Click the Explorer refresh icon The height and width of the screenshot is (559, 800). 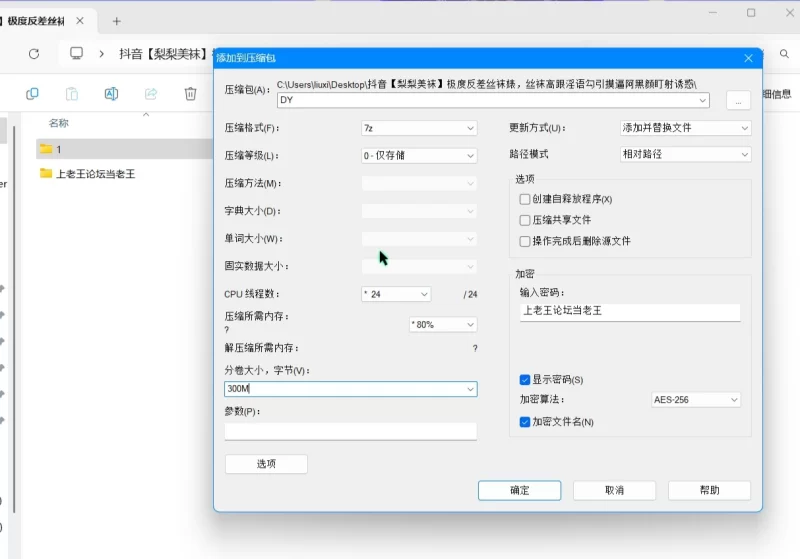point(34,54)
